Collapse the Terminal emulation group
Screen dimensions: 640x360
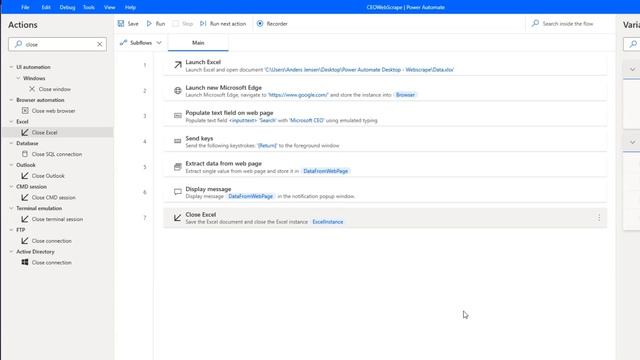pyautogui.click(x=11, y=208)
